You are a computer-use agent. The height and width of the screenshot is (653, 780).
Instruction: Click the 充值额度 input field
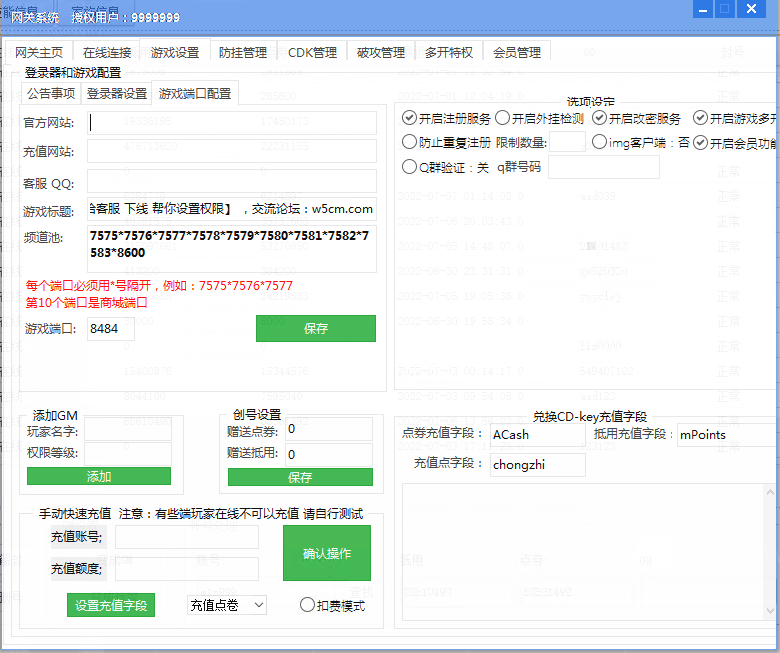coord(187,568)
